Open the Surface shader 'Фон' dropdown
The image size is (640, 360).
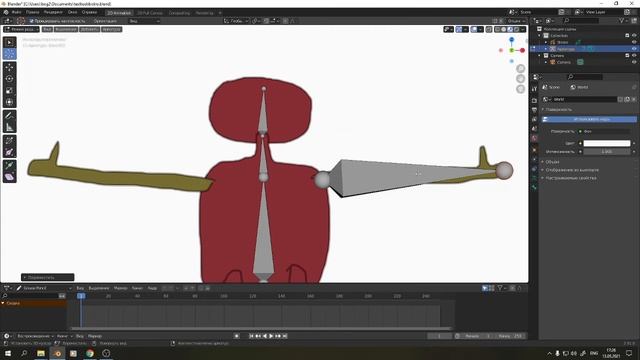pyautogui.click(x=607, y=131)
